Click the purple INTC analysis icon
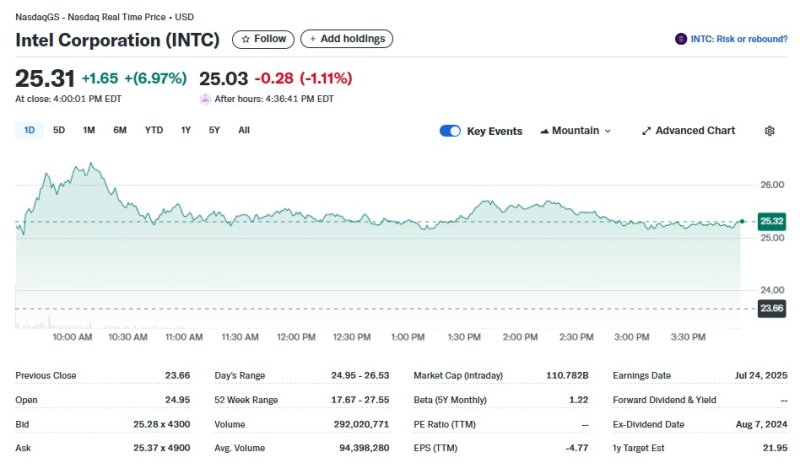Image resolution: width=800 pixels, height=463 pixels. pyautogui.click(x=682, y=39)
